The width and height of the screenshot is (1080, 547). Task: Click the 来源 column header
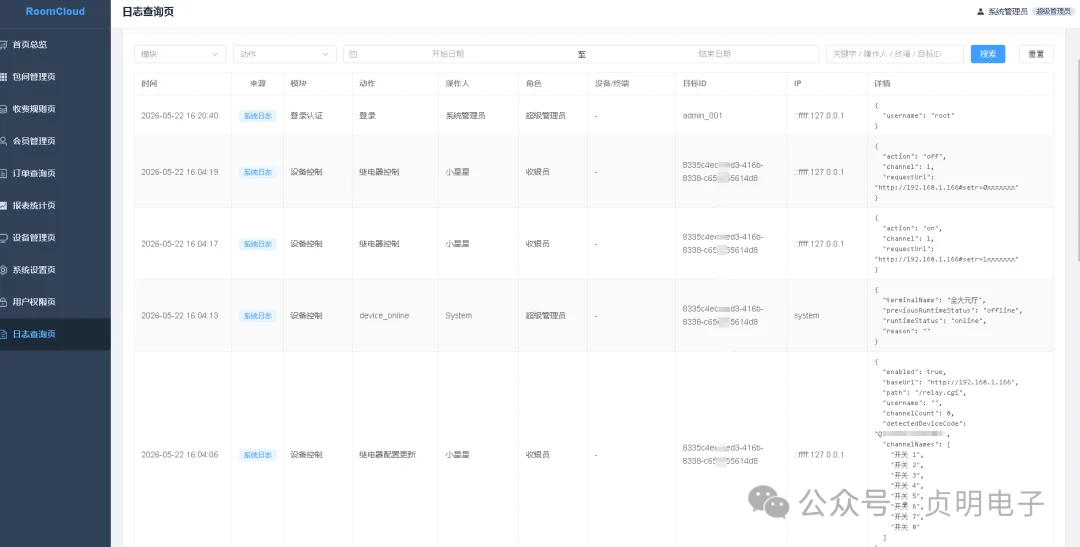click(x=258, y=83)
